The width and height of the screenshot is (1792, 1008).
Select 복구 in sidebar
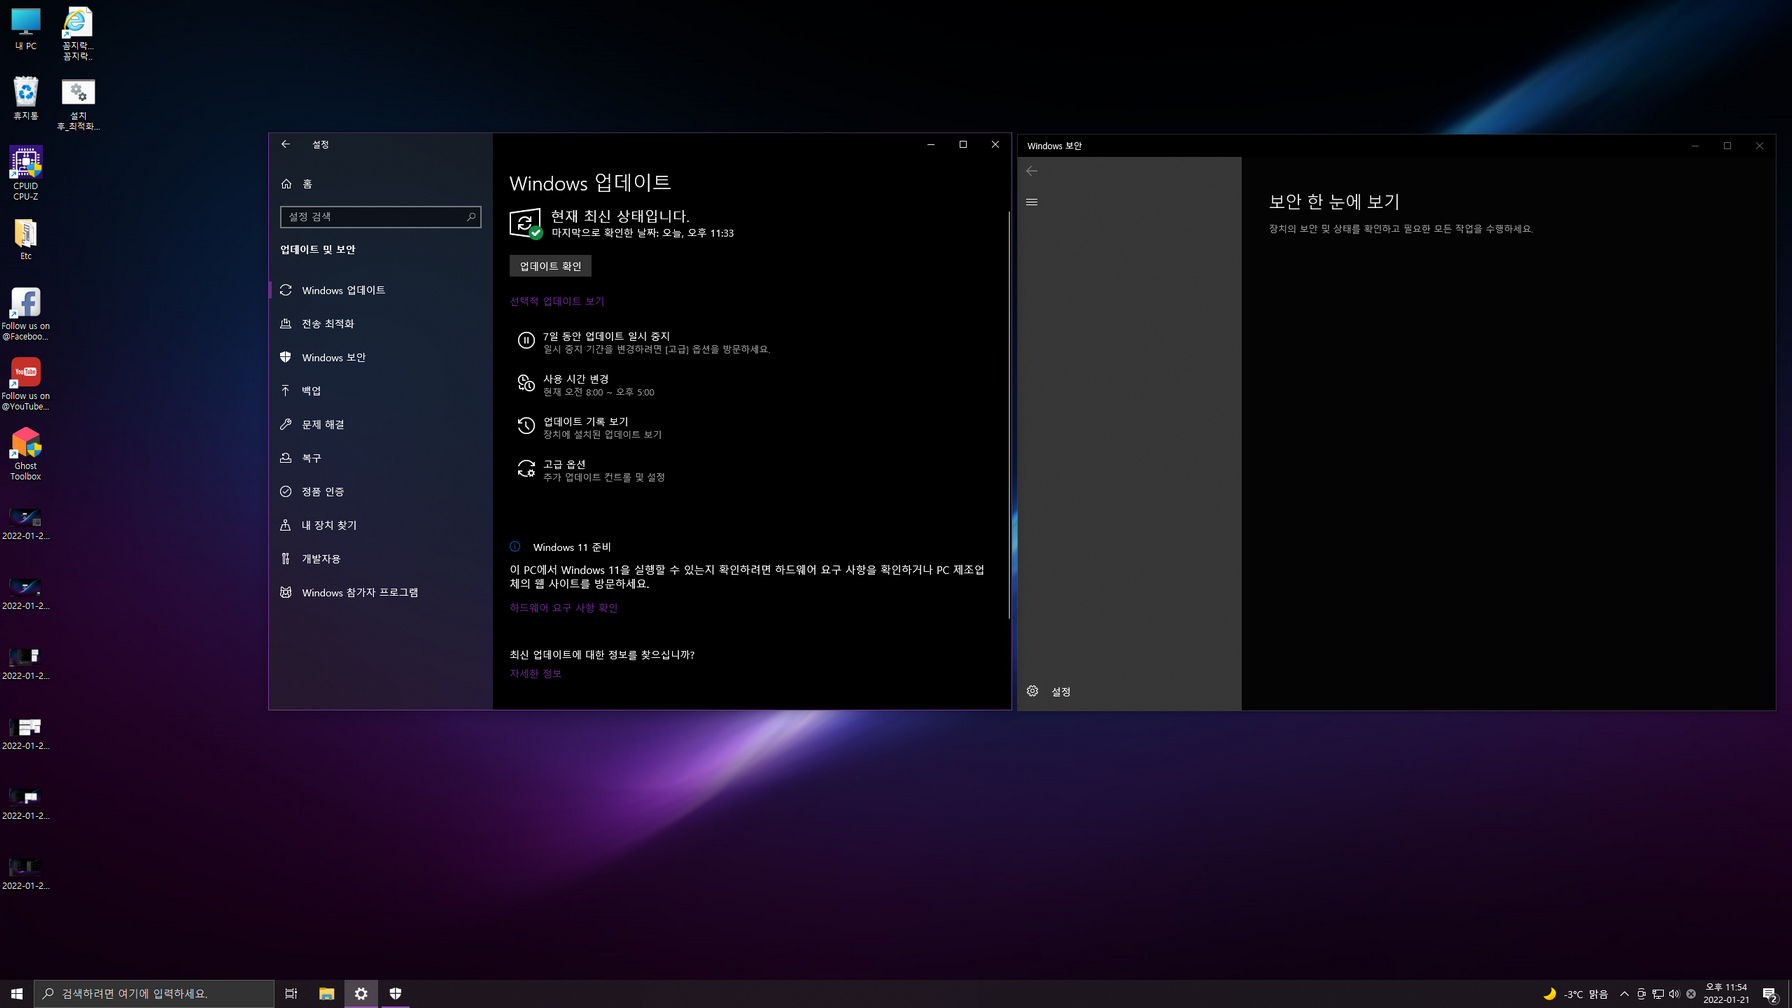pos(380,458)
